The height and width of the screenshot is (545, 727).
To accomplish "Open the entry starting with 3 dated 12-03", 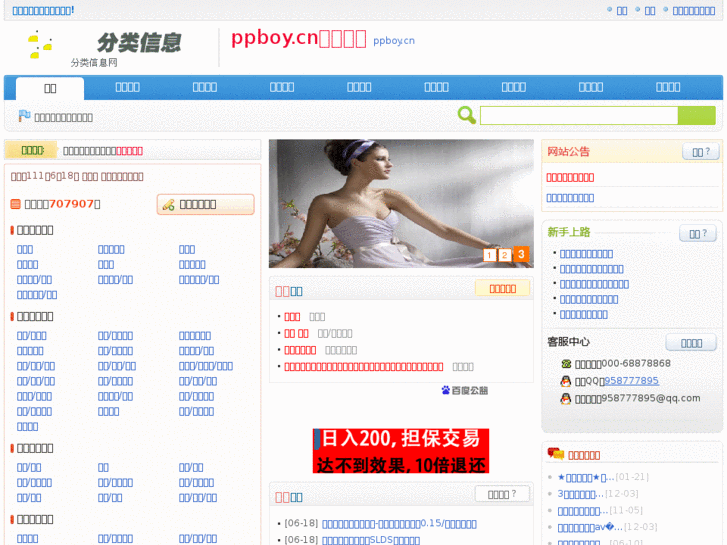I will tap(580, 494).
